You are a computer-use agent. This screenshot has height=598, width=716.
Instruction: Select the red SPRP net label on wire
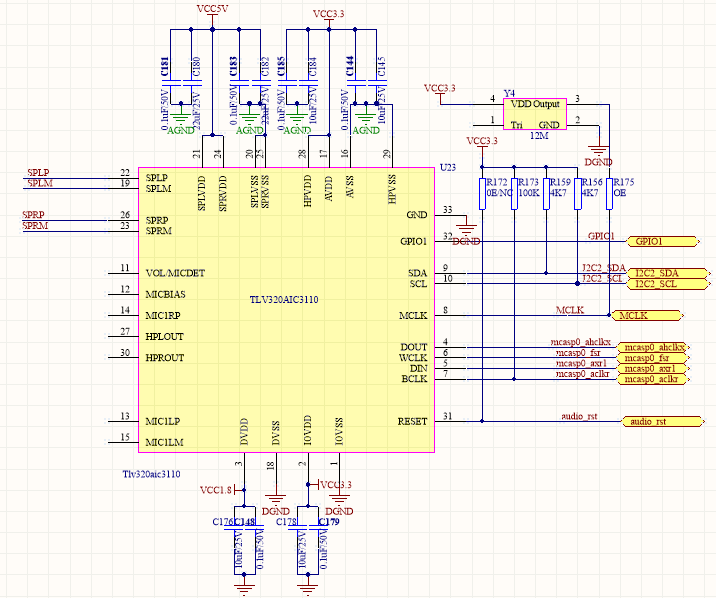coord(33,215)
